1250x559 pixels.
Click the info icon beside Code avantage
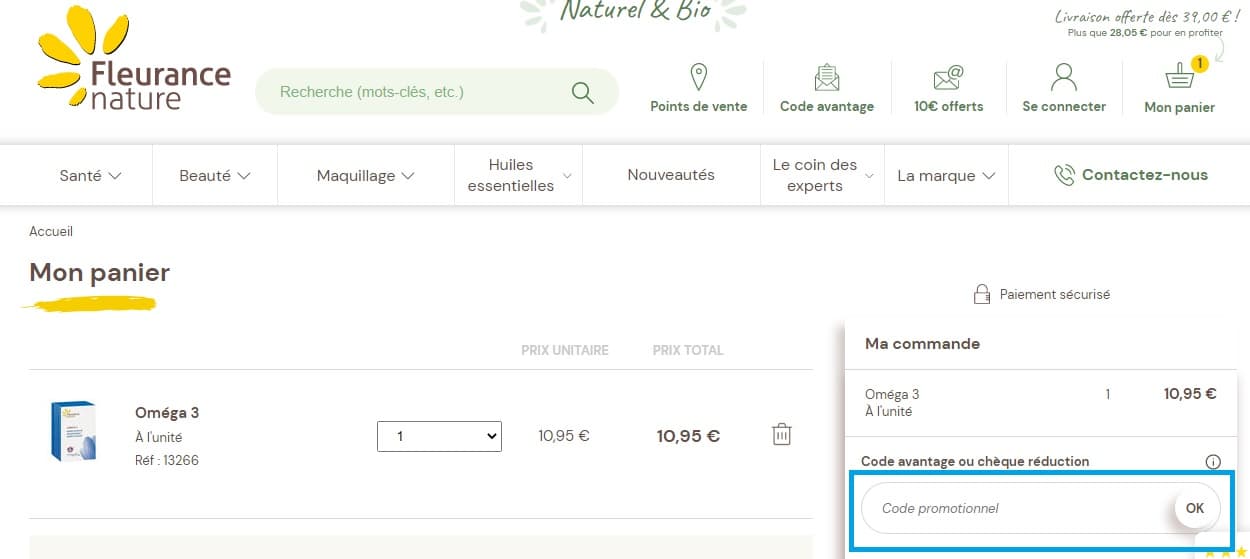pos(1213,462)
